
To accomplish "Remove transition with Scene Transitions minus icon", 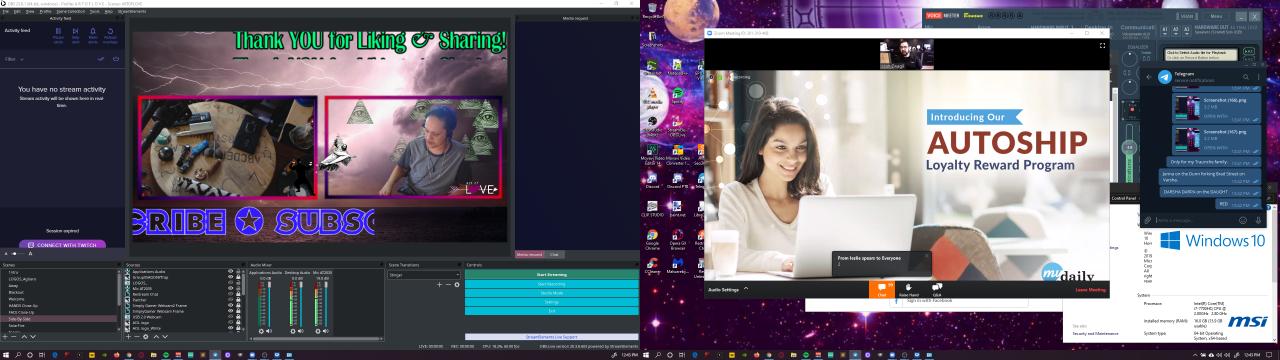I will (x=448, y=284).
